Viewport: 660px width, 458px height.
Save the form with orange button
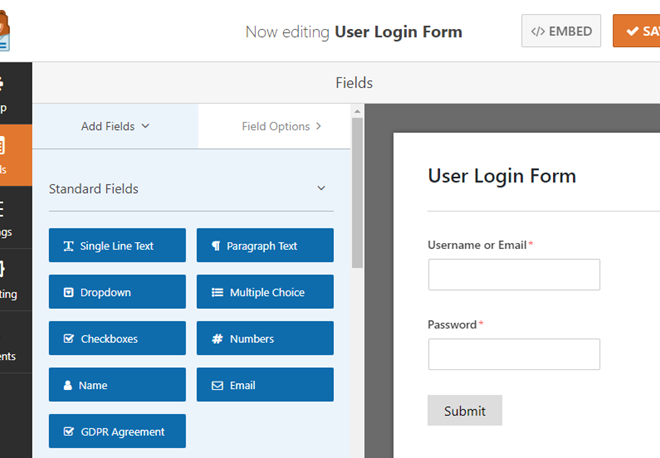point(636,31)
